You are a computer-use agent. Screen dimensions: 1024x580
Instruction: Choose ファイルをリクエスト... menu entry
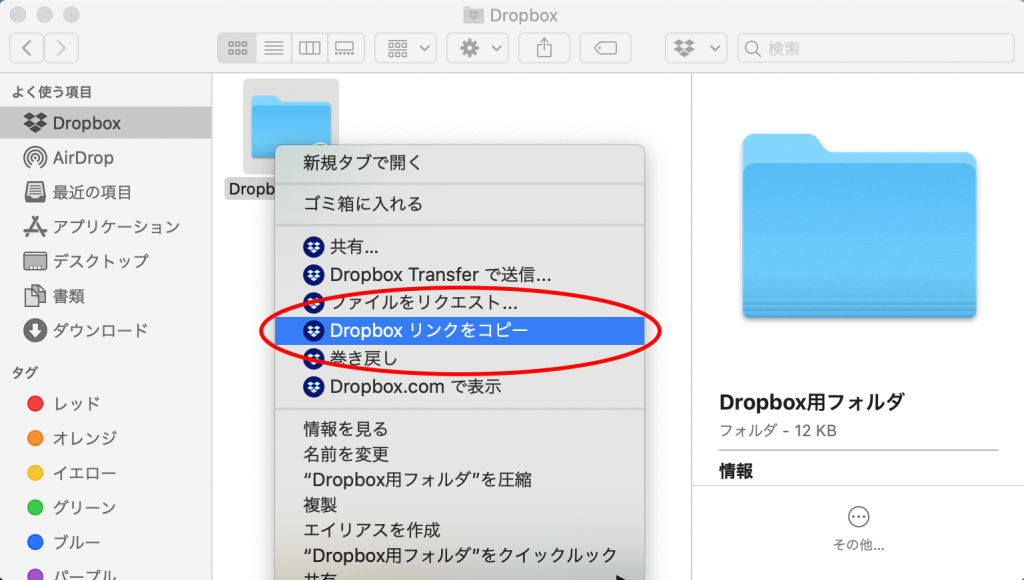click(460, 303)
